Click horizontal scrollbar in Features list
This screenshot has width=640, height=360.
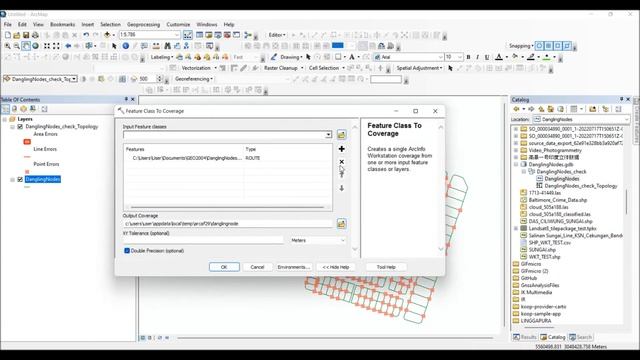227,207
